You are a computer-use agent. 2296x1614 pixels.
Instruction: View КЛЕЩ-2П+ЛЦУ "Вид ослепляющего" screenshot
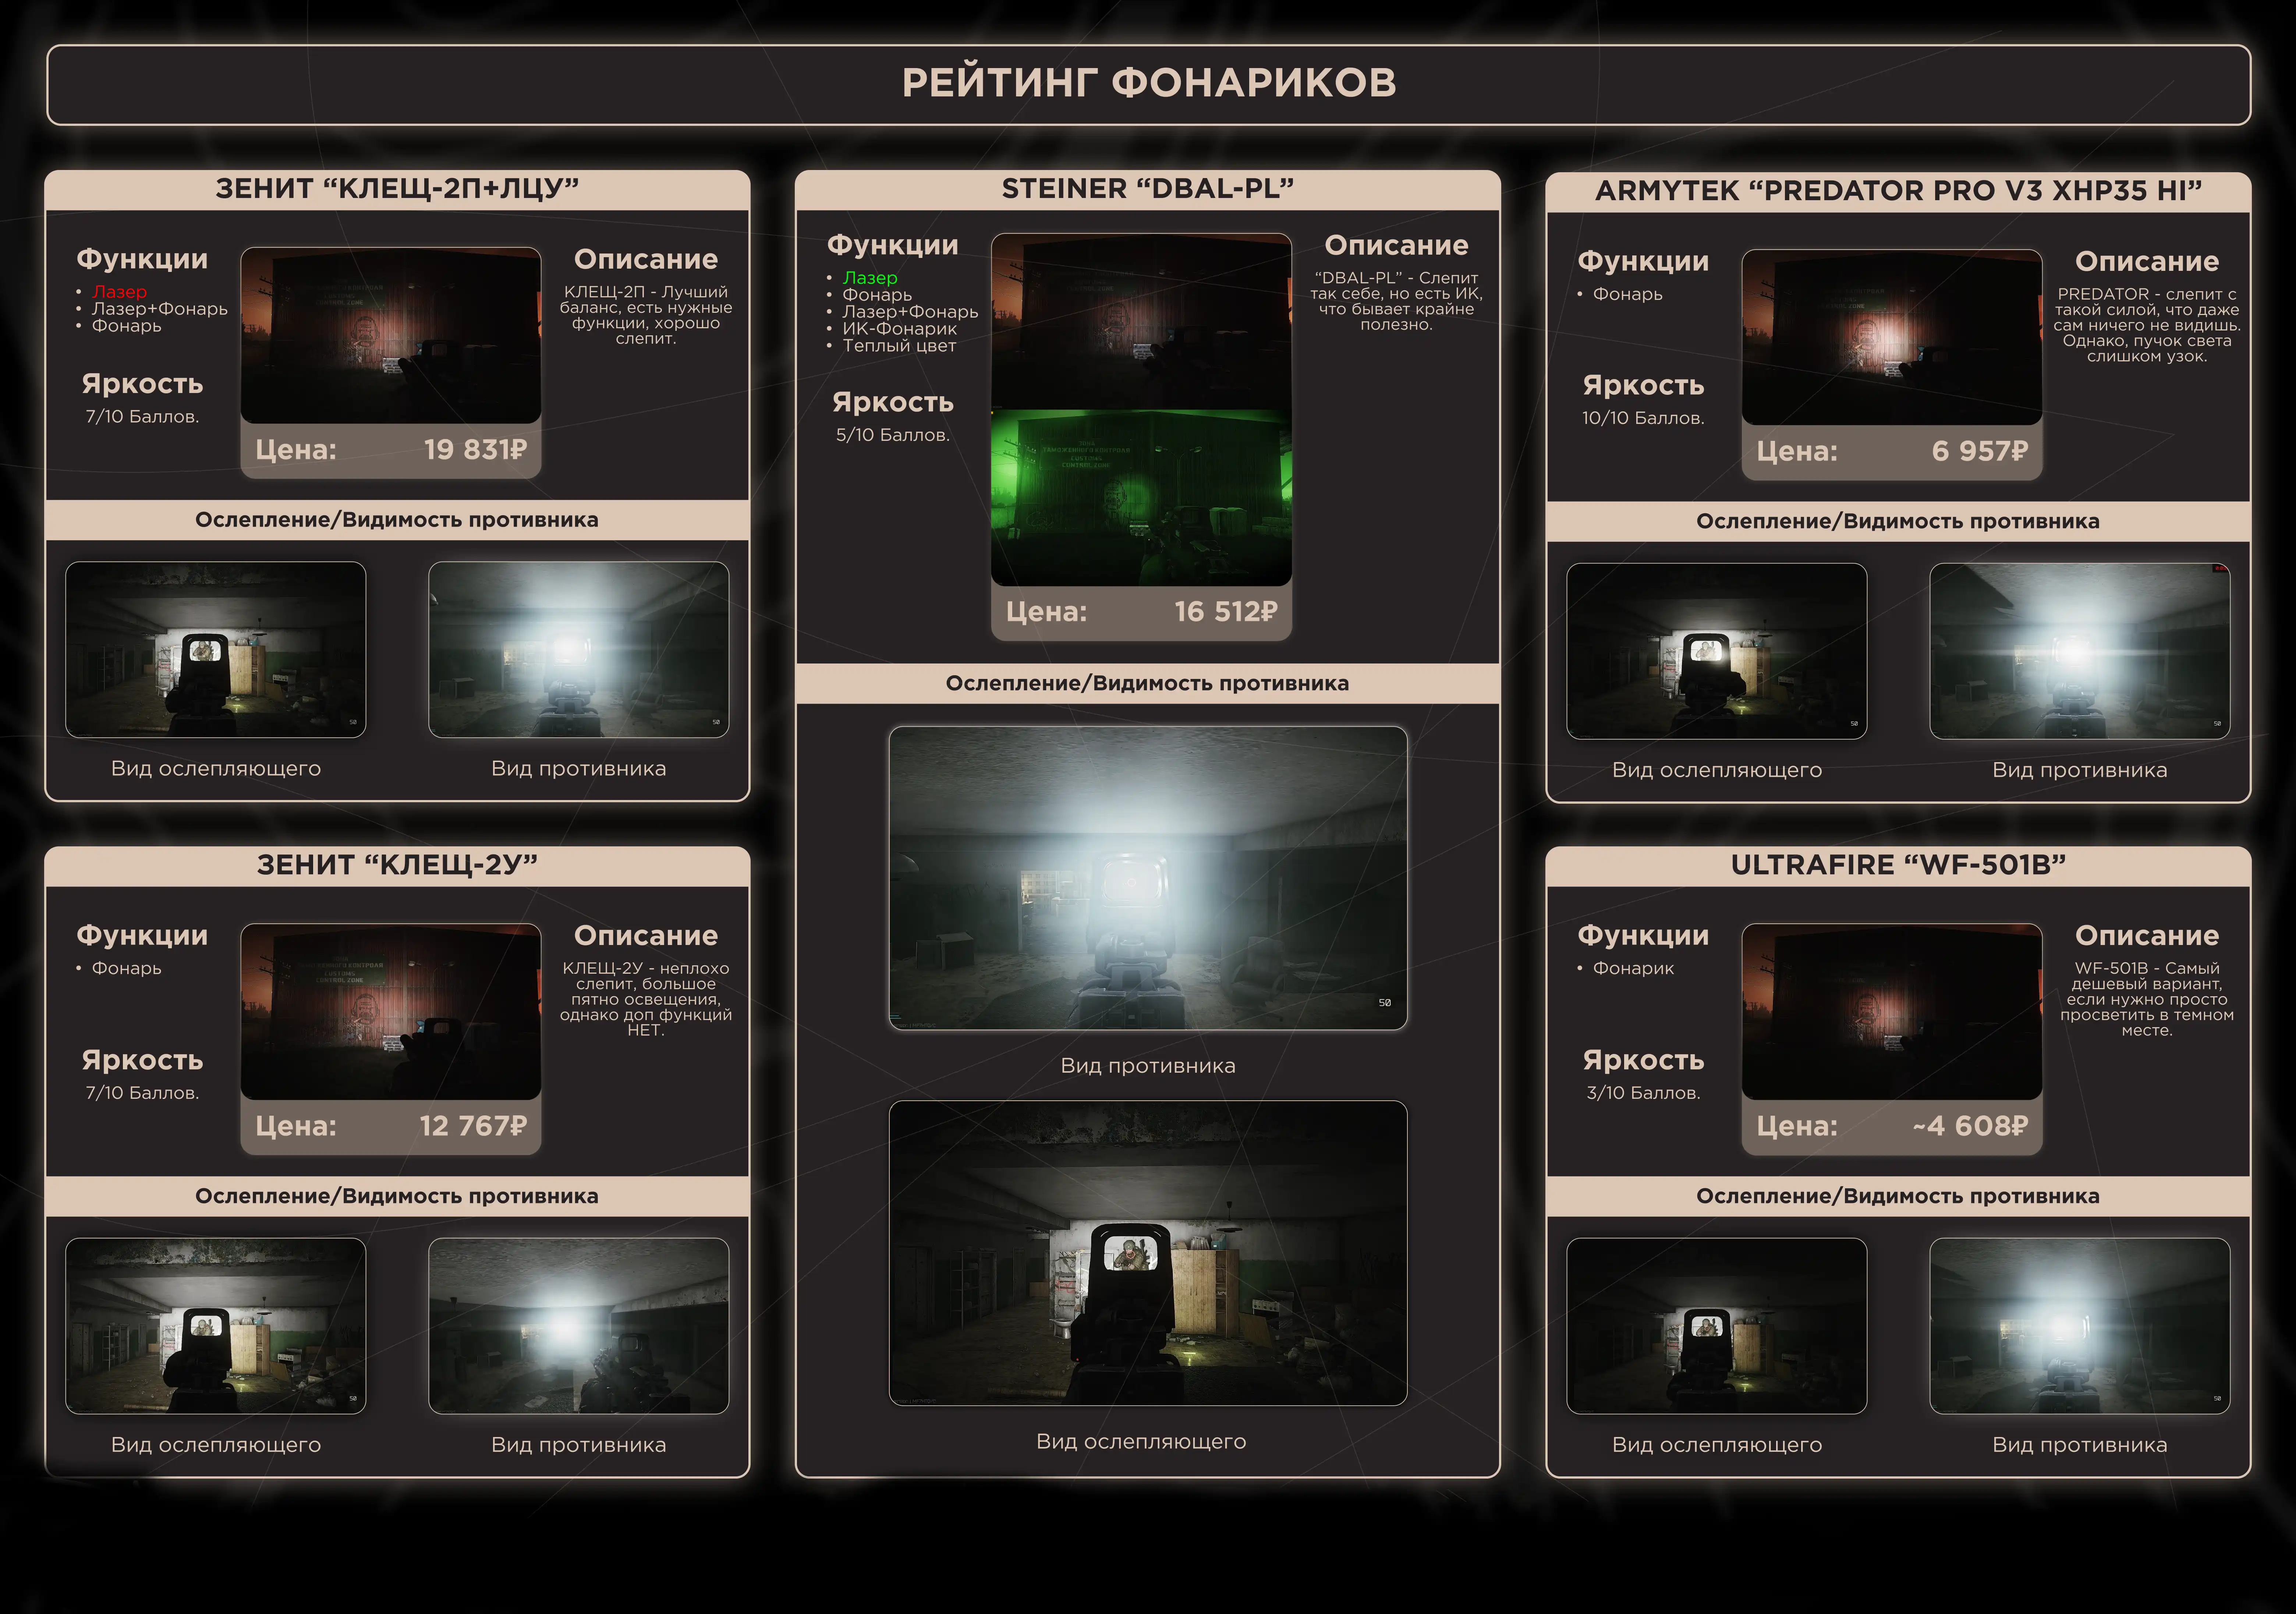pyautogui.click(x=216, y=650)
